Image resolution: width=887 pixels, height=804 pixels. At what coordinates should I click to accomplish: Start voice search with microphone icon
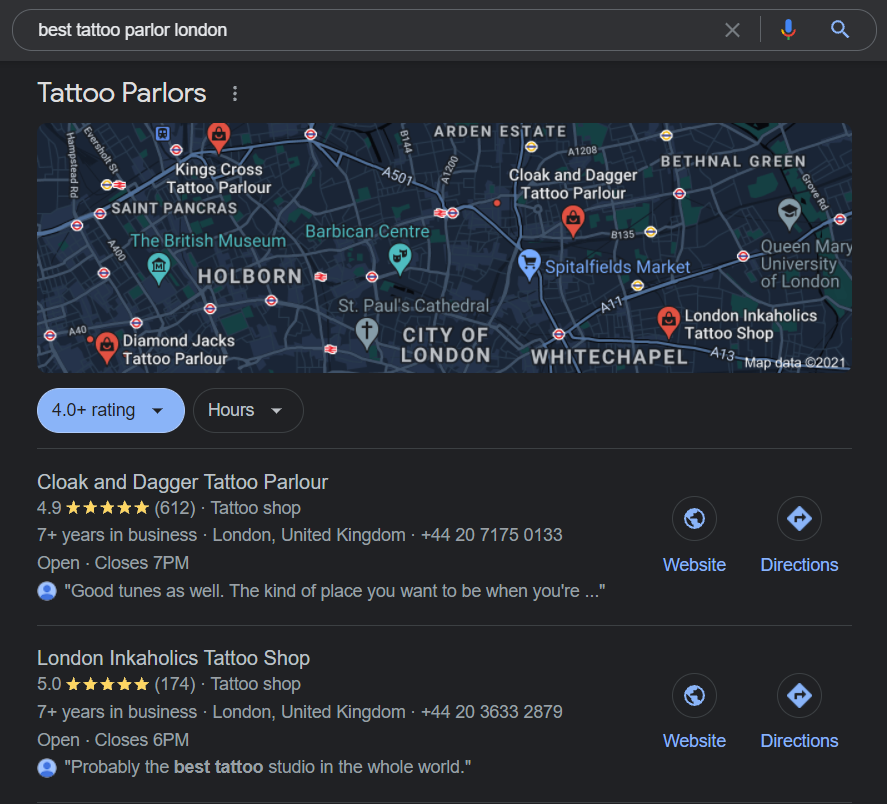[x=788, y=29]
